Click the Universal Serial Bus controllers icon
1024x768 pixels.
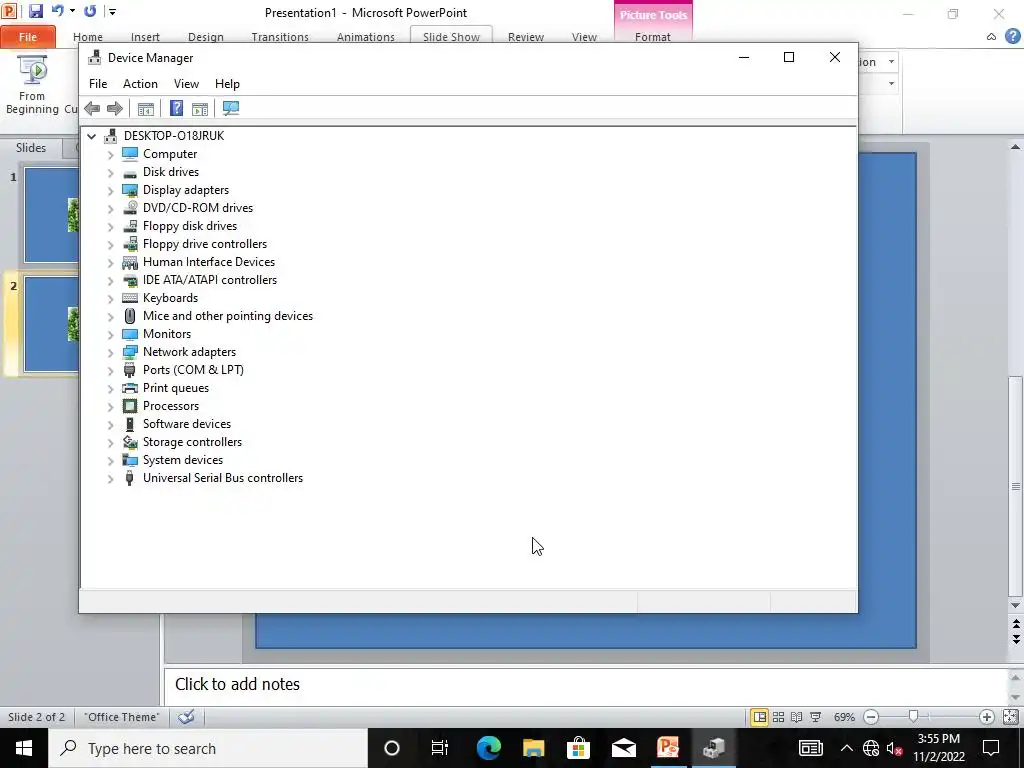click(129, 478)
